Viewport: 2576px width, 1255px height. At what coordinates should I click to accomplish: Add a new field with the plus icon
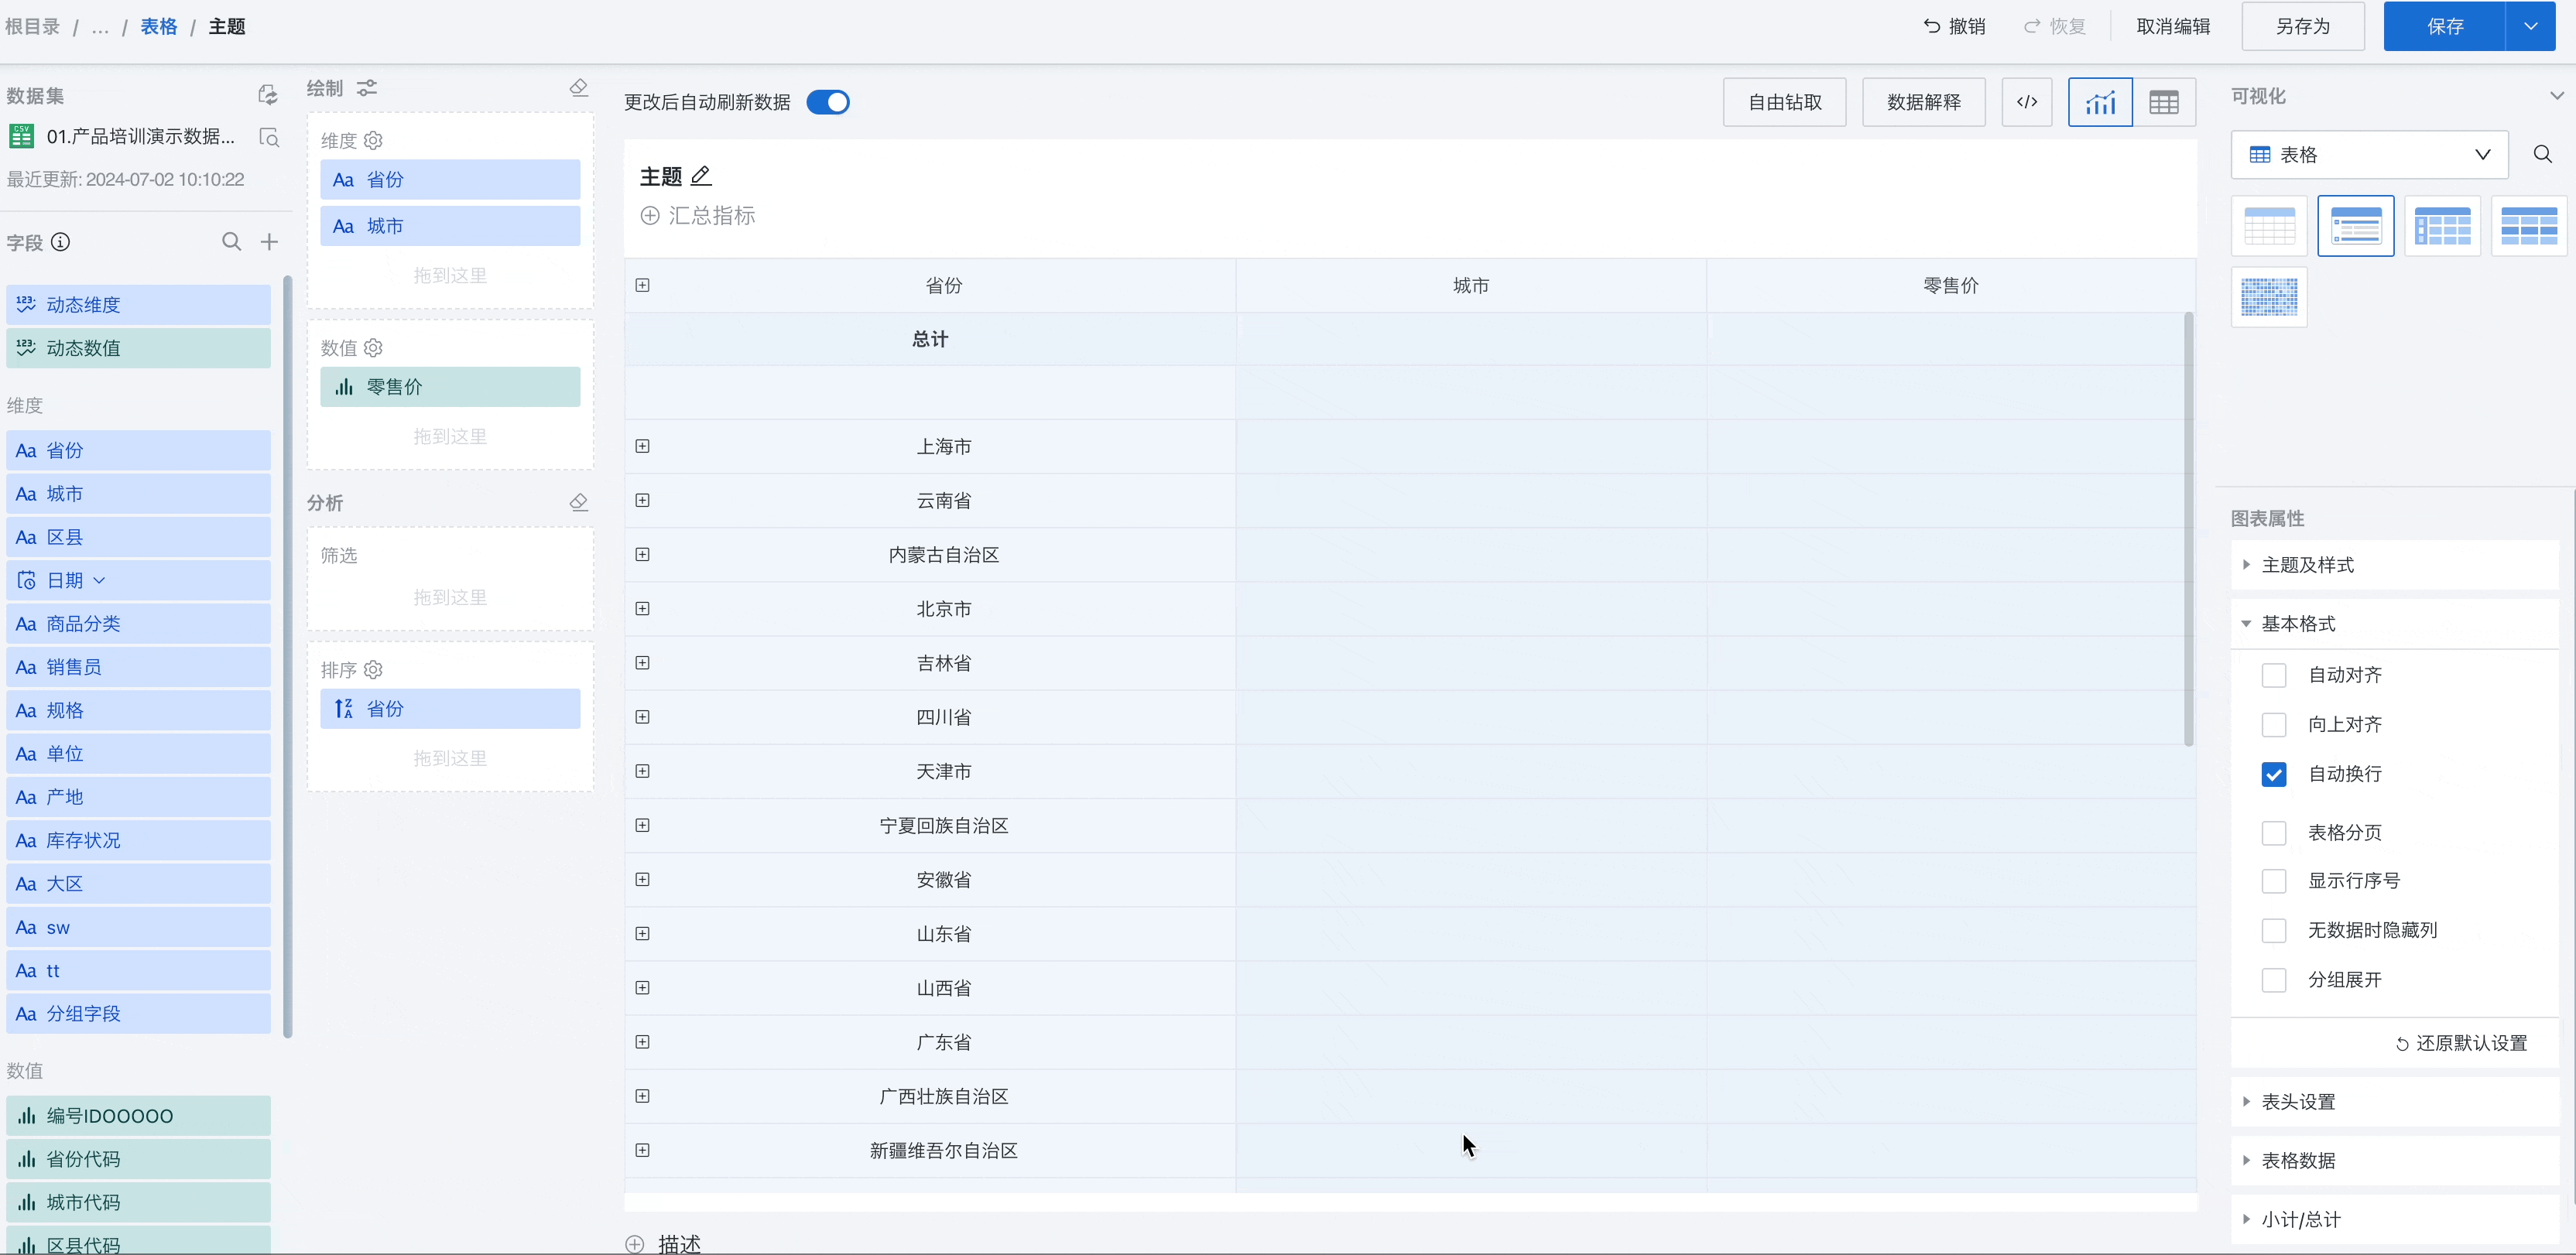269,242
